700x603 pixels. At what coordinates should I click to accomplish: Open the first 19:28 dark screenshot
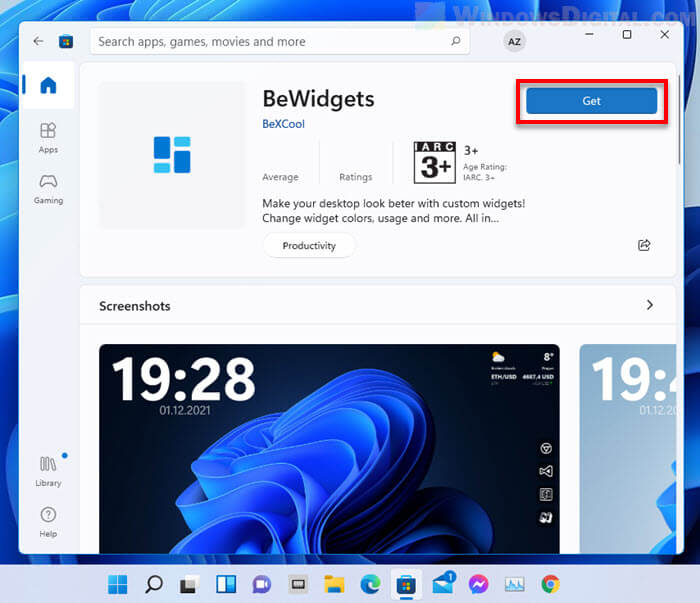pos(329,449)
